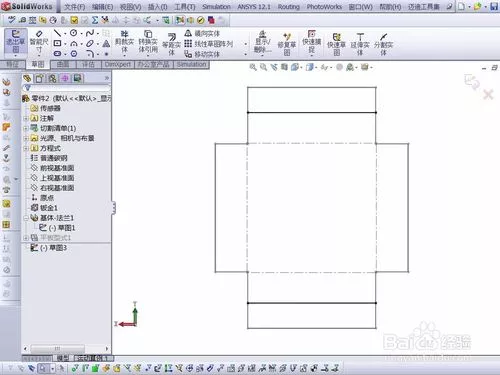
Task: Open the ConfigurationManager tab icon
Action: click(x=52, y=78)
